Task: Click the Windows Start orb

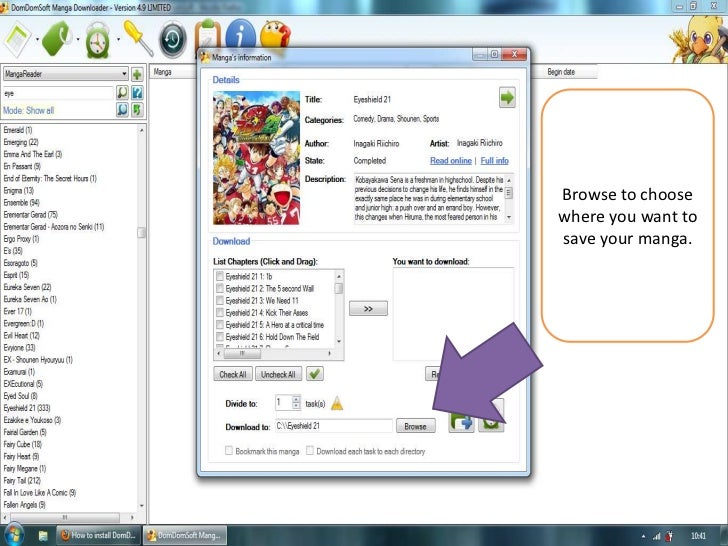Action: point(13,535)
